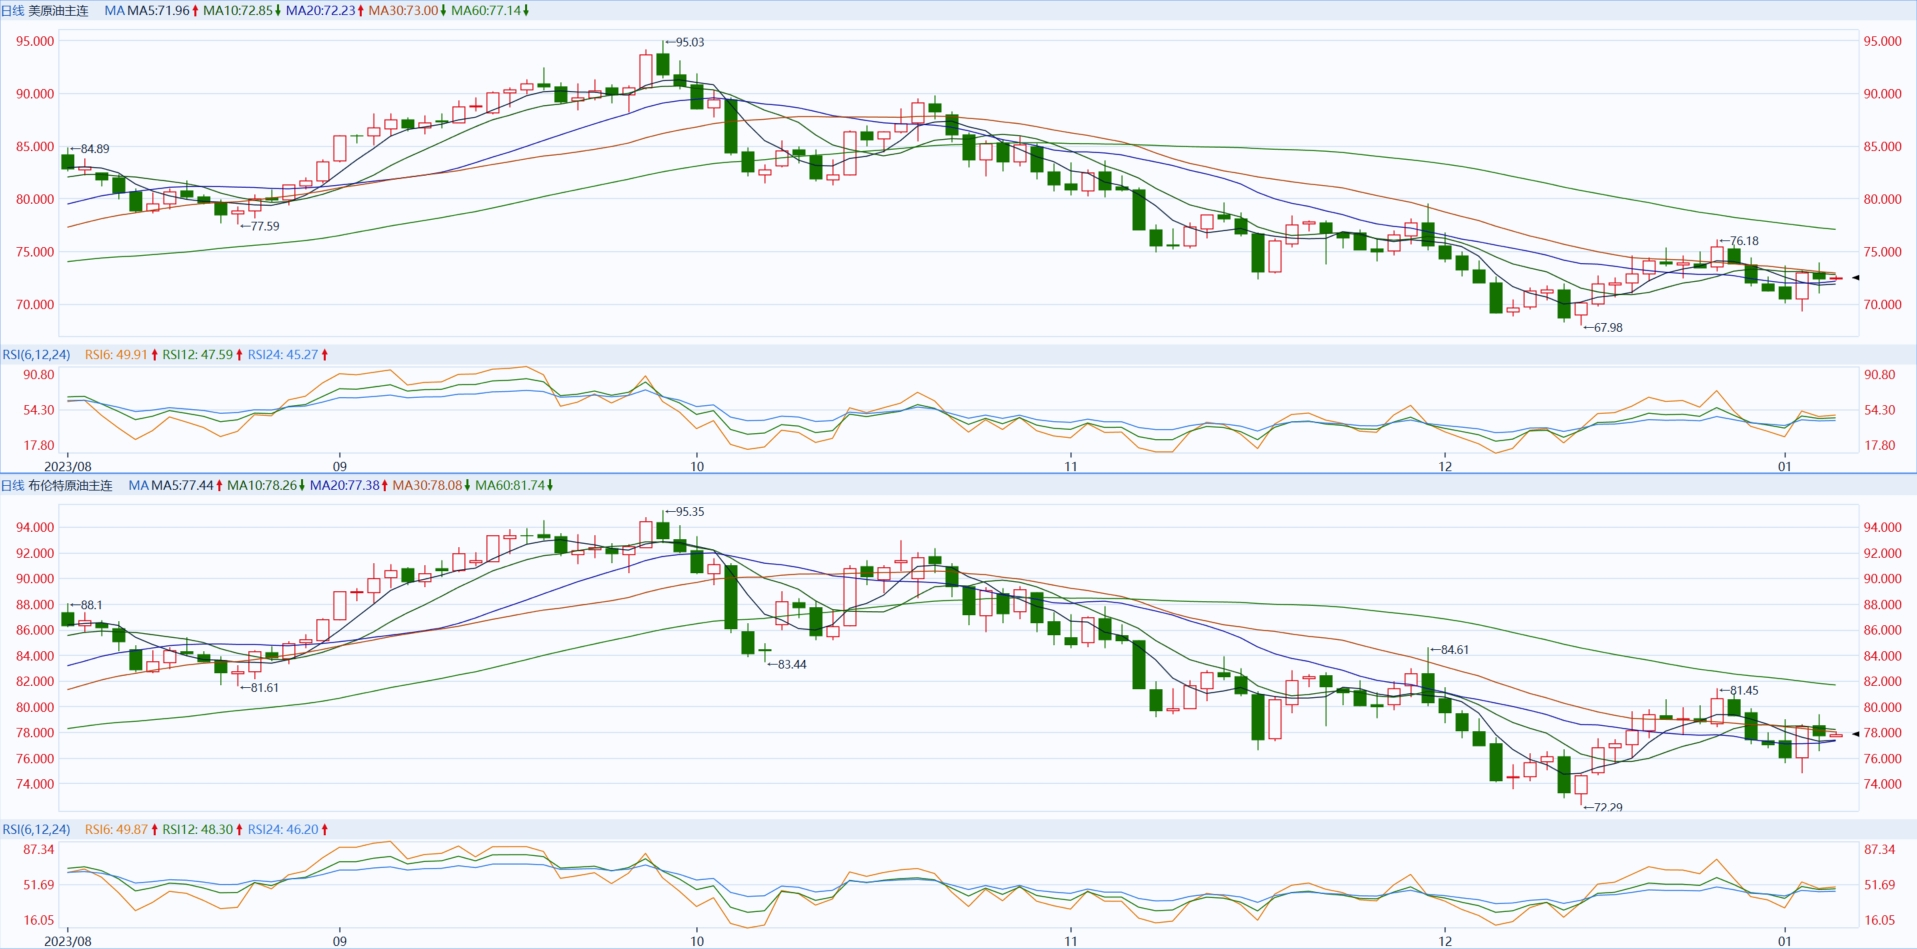The image size is (1917, 949).
Task: Click the 布伦特原油主连 chart title
Action: (x=70, y=486)
